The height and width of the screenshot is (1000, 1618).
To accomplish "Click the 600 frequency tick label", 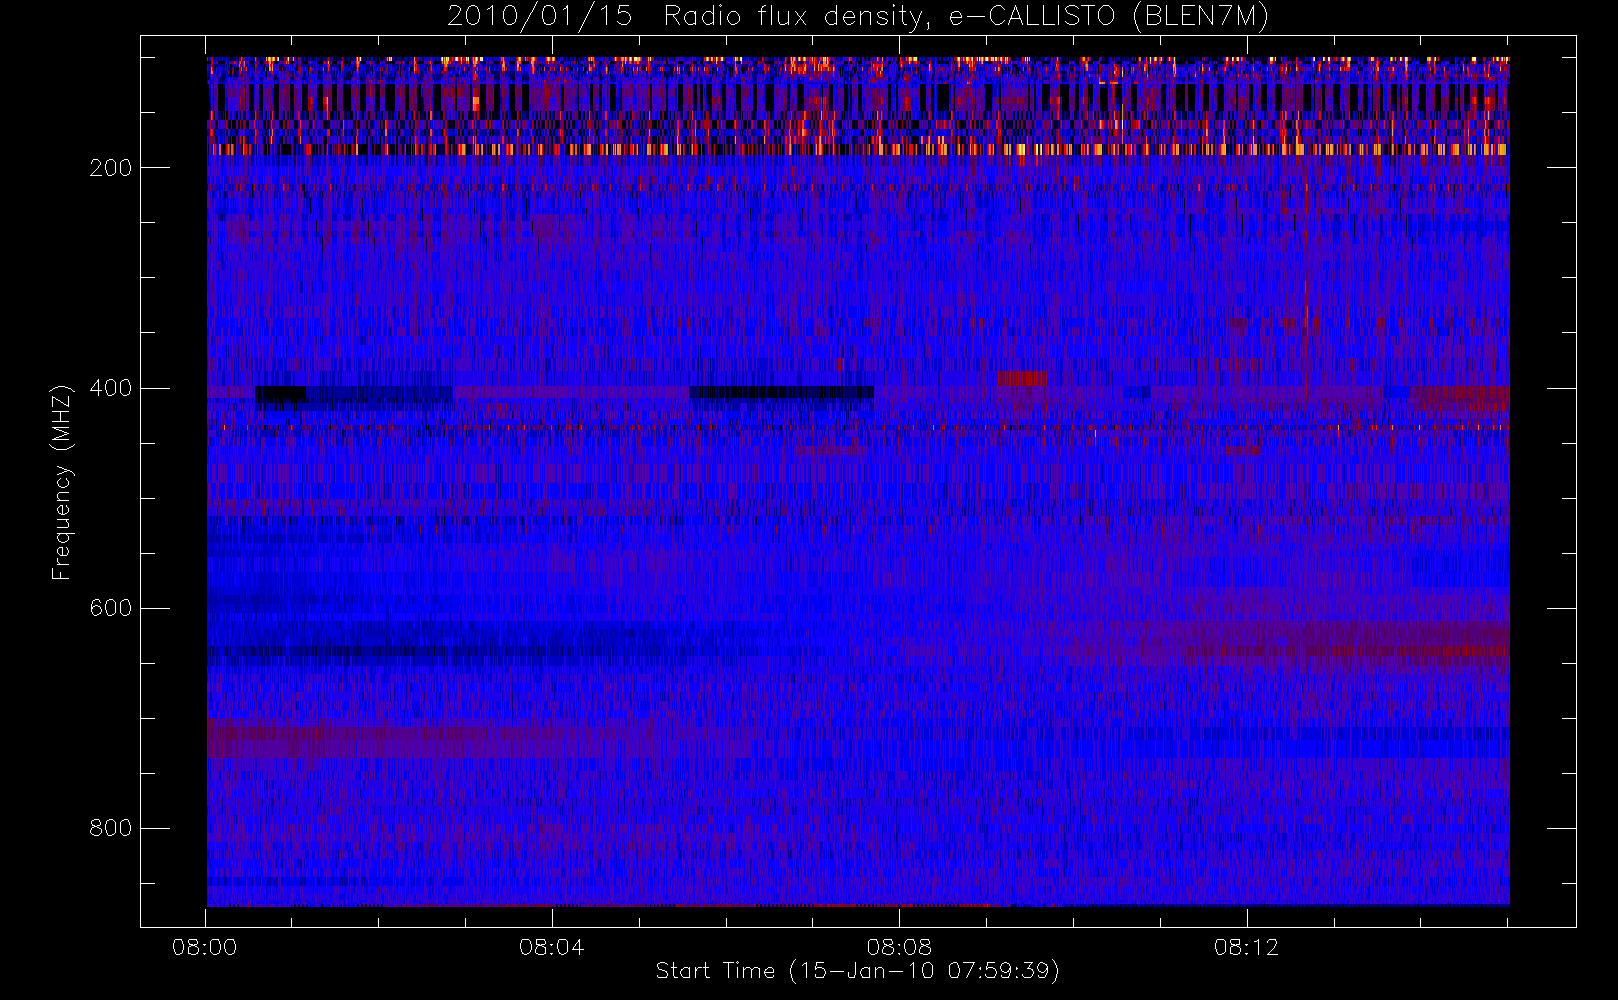I will pyautogui.click(x=110, y=608).
